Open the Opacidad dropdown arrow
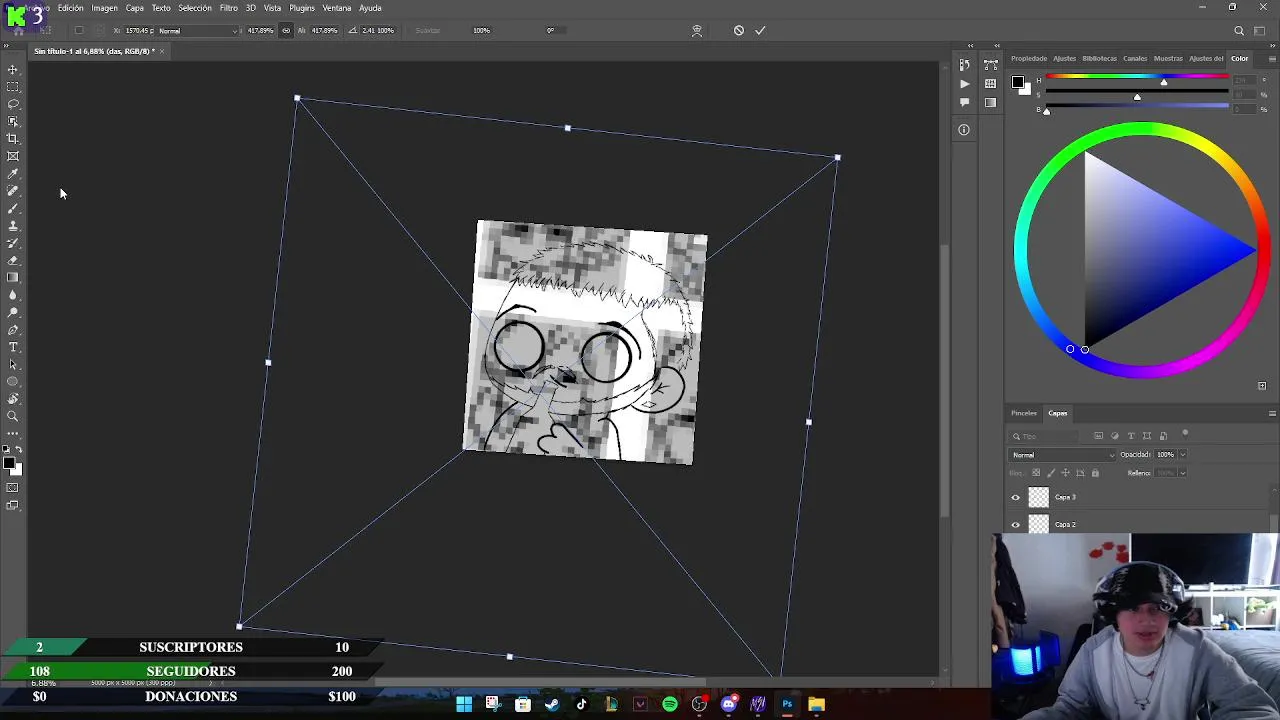Image resolution: width=1280 pixels, height=720 pixels. [1182, 455]
